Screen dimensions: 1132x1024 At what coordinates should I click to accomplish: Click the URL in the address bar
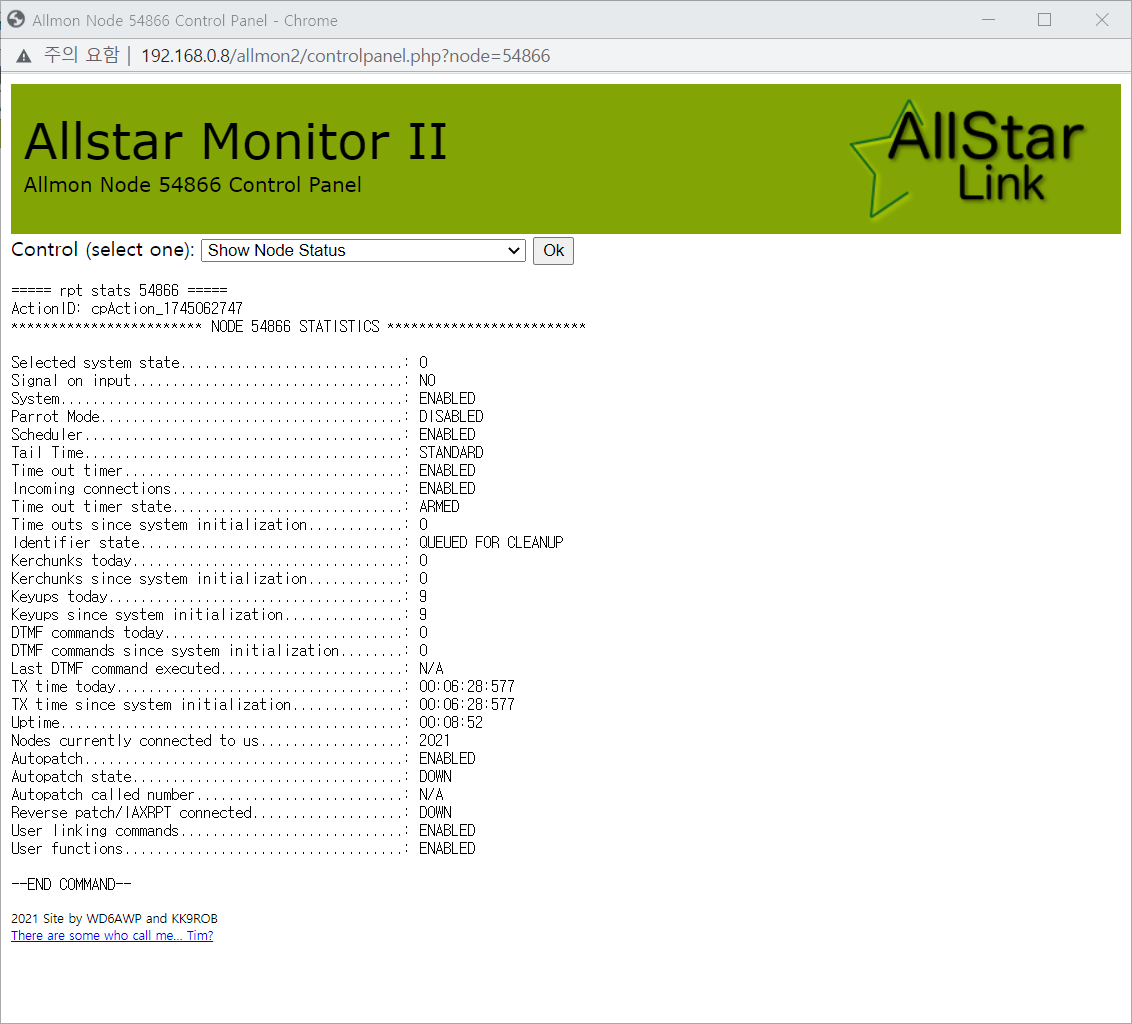pos(345,56)
